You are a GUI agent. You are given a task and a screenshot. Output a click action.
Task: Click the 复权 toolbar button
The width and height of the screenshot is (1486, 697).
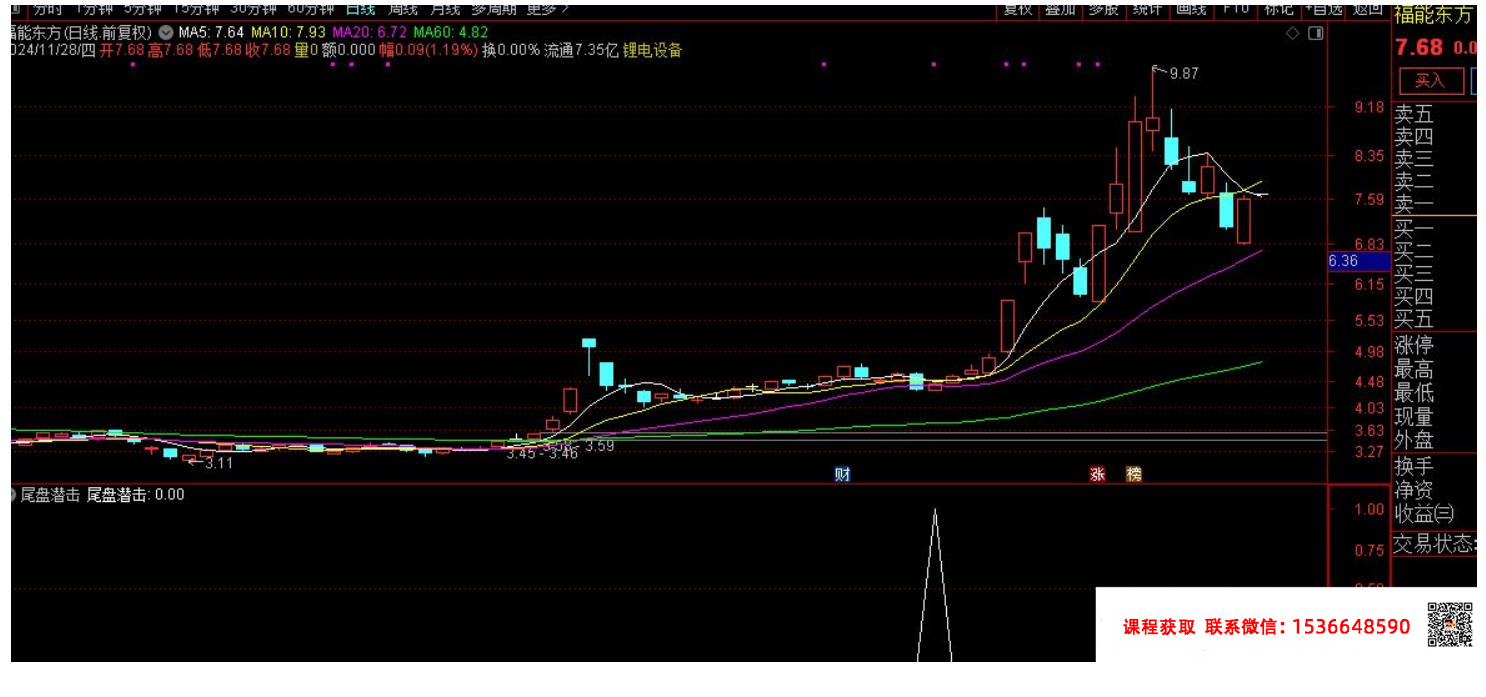(x=1018, y=8)
